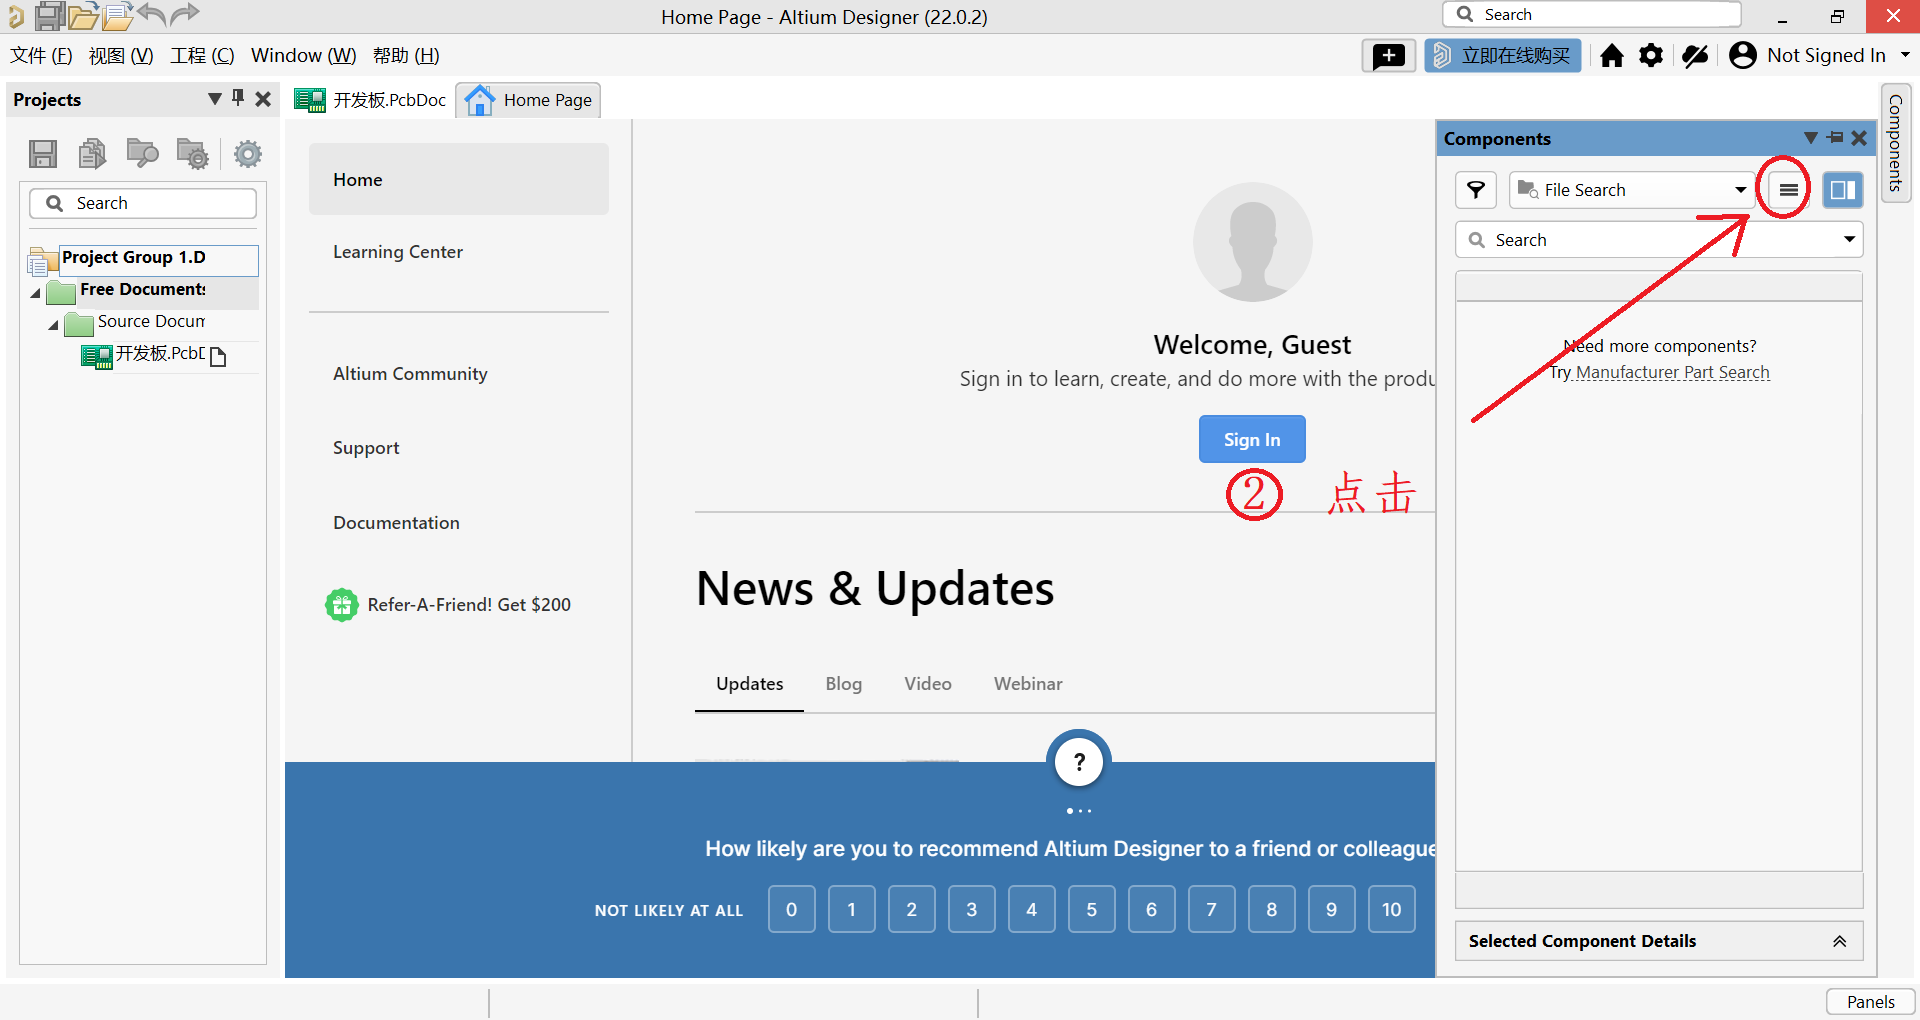Open the hamburger menu in Components panel
Image resolution: width=1920 pixels, height=1020 pixels.
point(1786,189)
